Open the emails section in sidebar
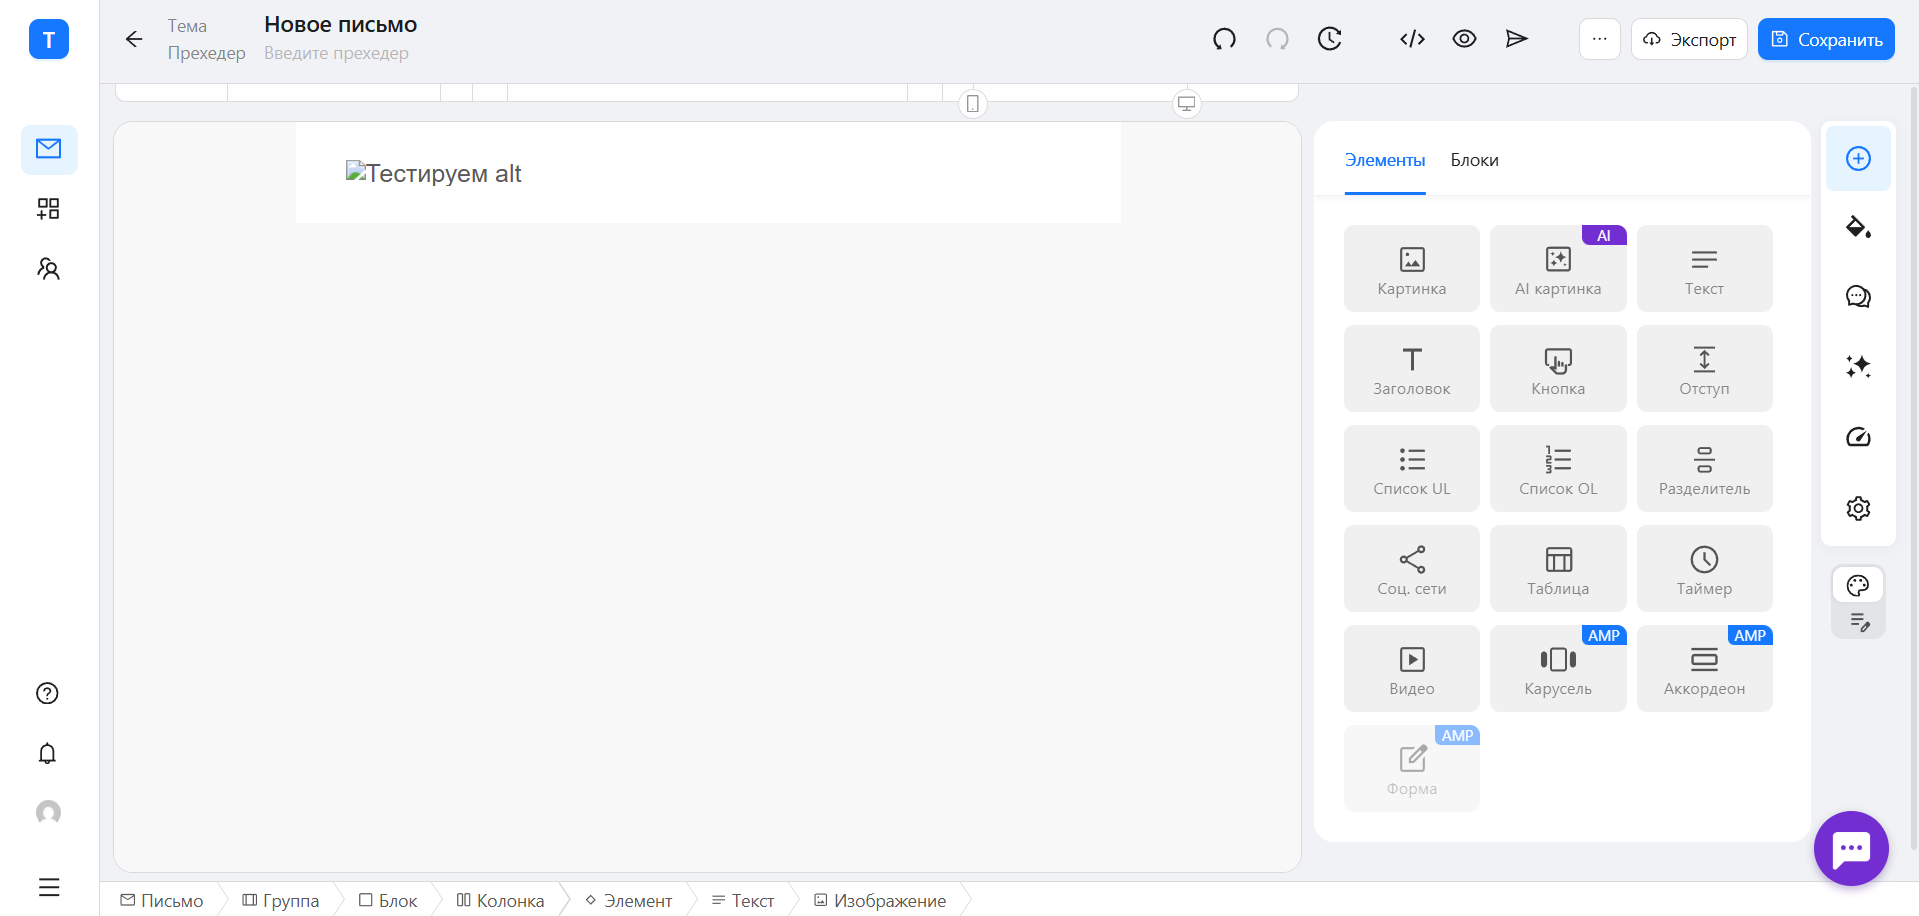 pyautogui.click(x=49, y=149)
